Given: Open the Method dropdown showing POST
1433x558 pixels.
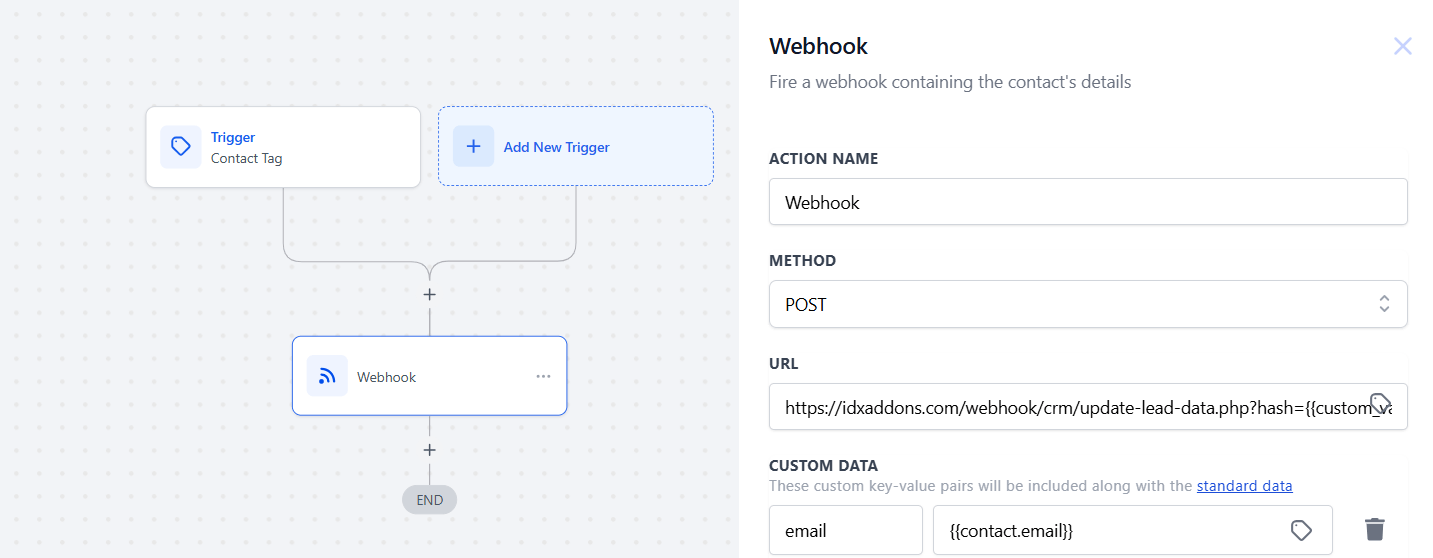Looking at the screenshot, I should [1070, 304].
